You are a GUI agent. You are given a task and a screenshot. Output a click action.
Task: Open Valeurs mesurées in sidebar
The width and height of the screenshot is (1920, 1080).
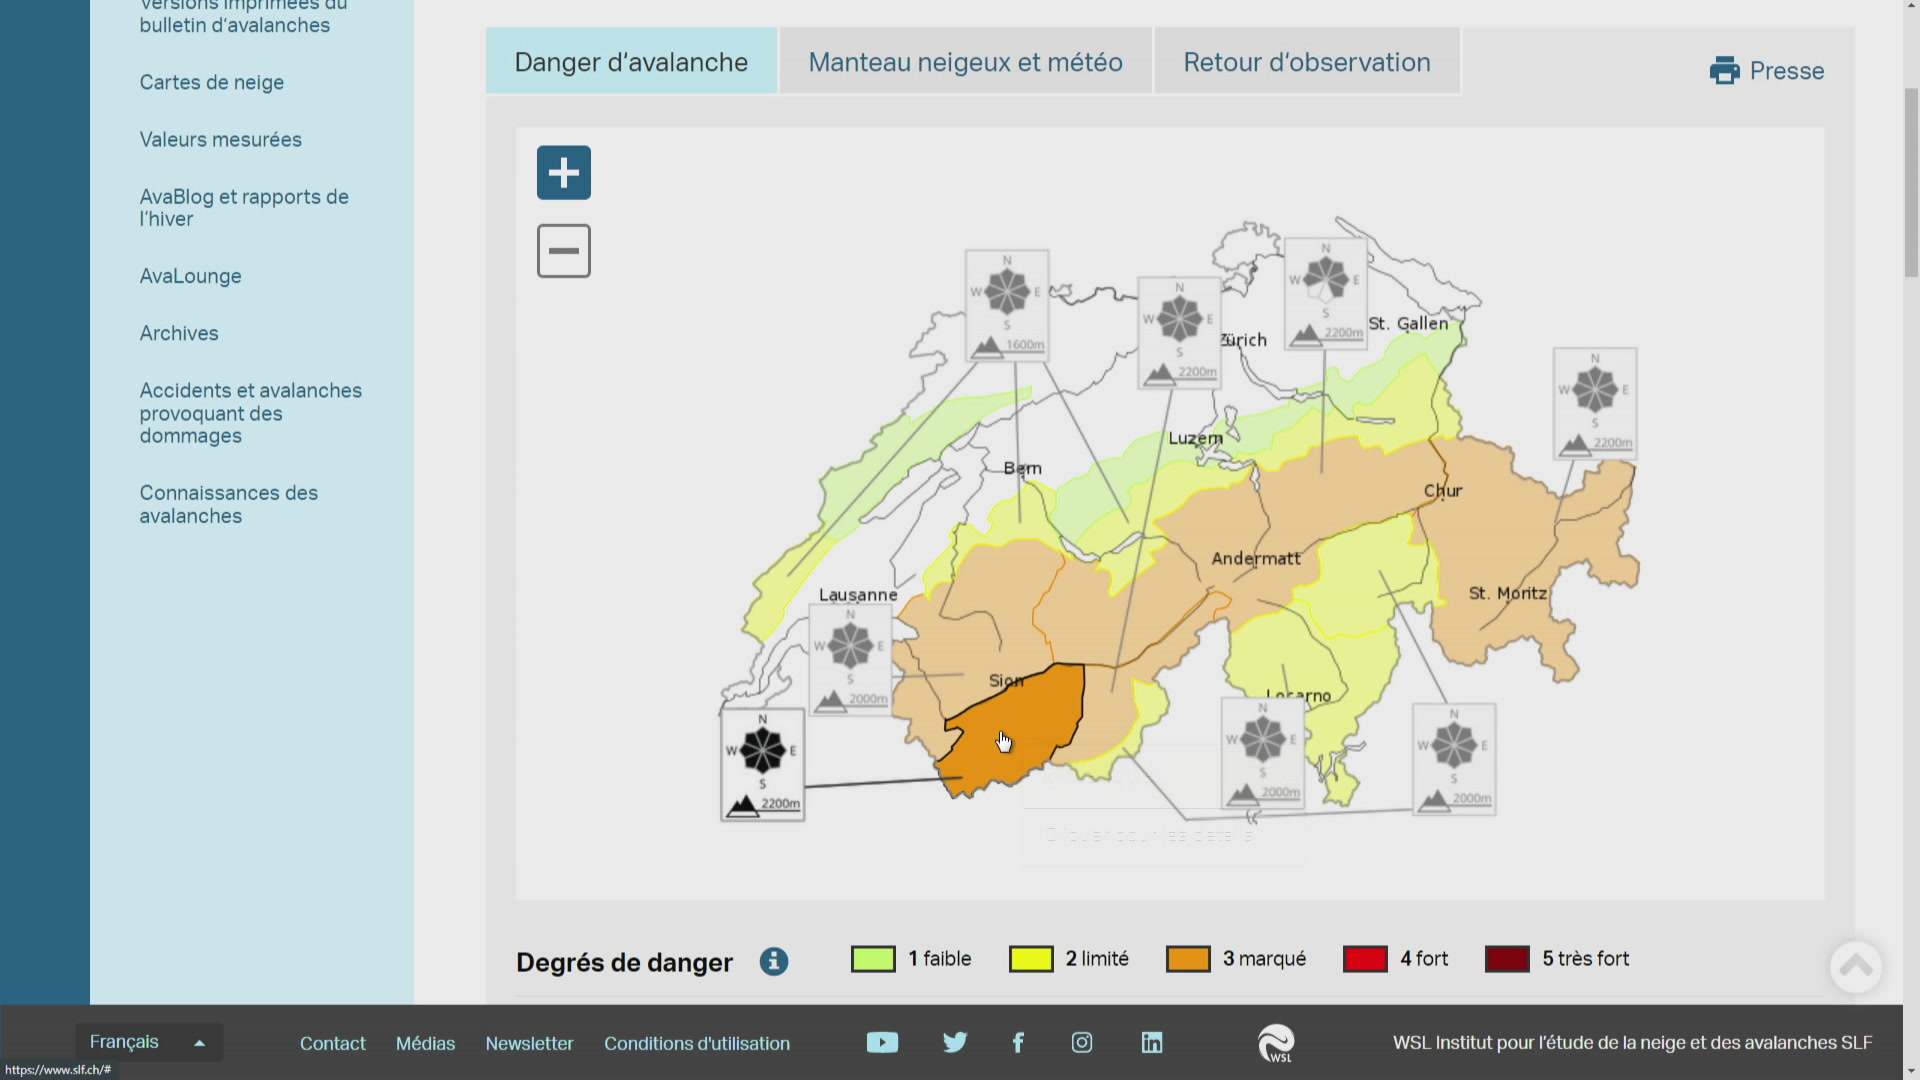point(221,140)
